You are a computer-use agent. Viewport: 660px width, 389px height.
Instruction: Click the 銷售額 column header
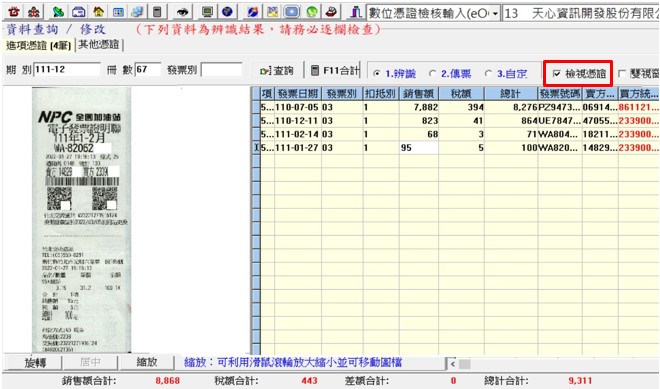pos(418,93)
